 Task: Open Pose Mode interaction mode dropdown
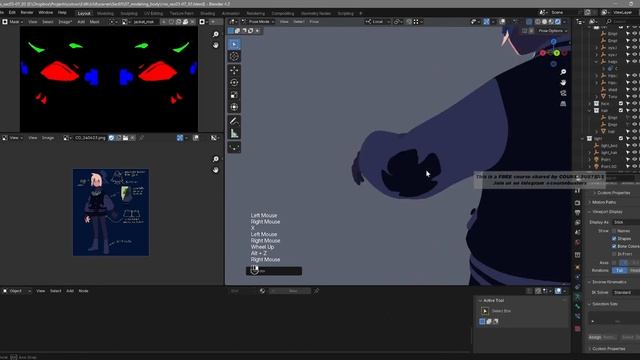coord(258,22)
